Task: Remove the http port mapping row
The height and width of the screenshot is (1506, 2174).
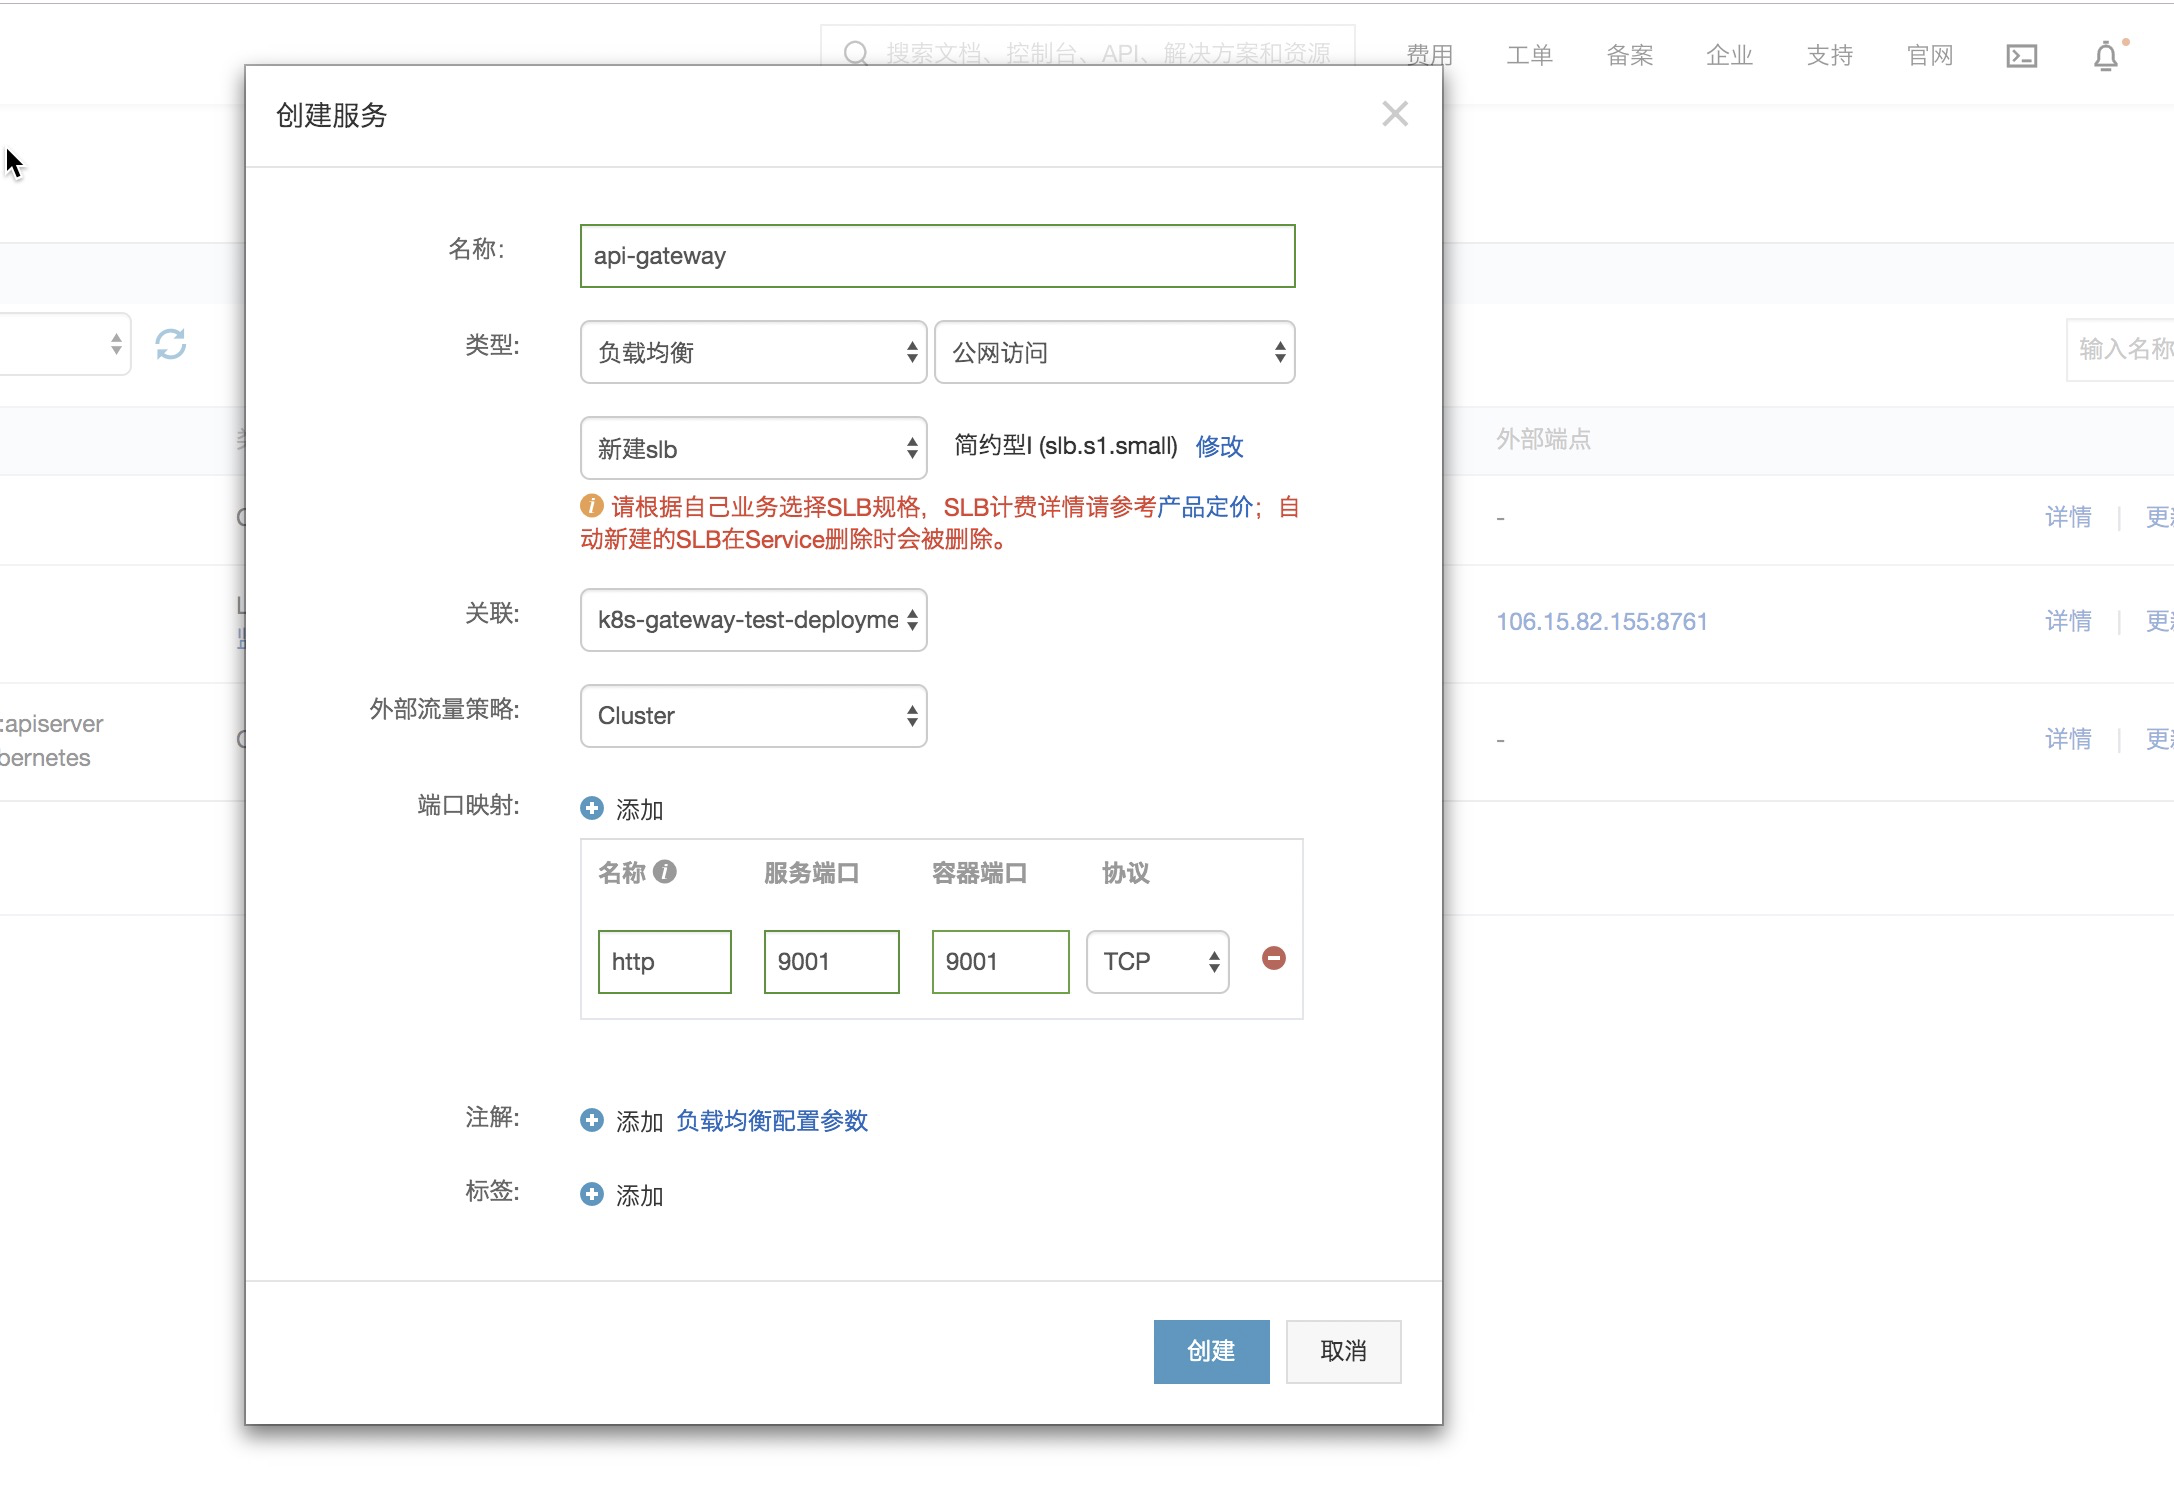Action: 1273,959
